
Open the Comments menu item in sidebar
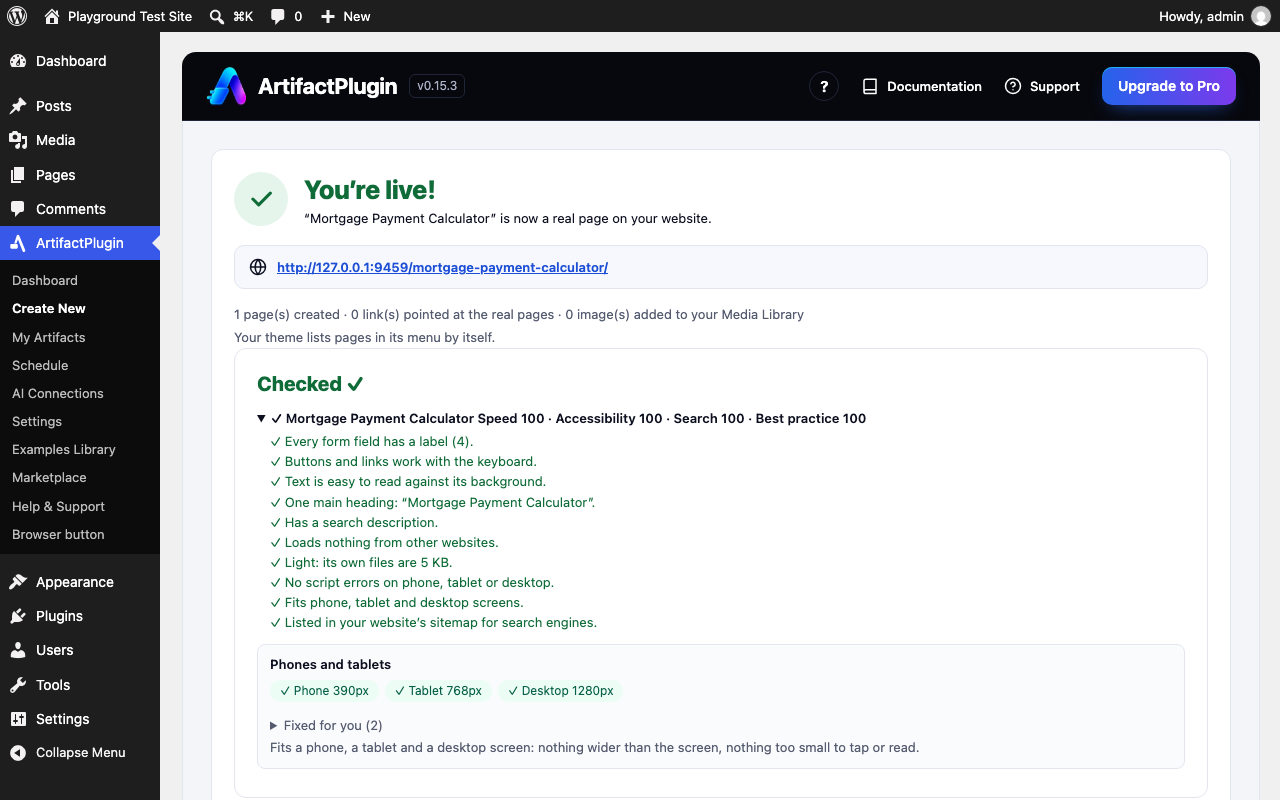pos(80,209)
